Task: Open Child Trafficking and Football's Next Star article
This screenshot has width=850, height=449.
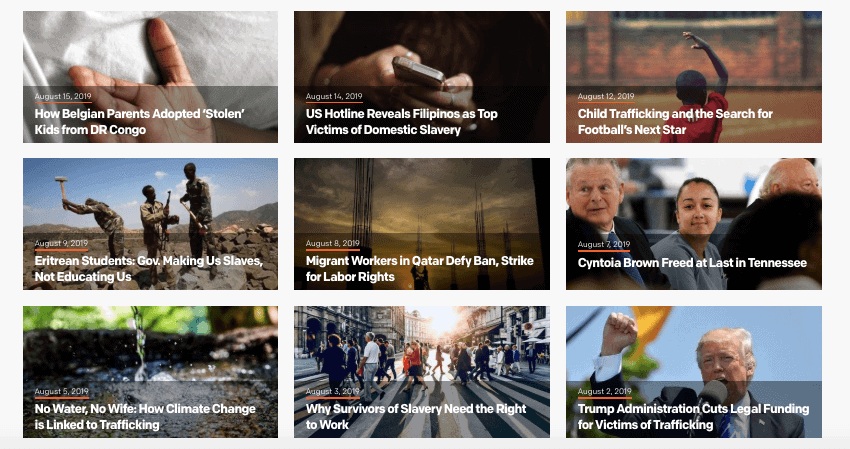Action: 675,121
